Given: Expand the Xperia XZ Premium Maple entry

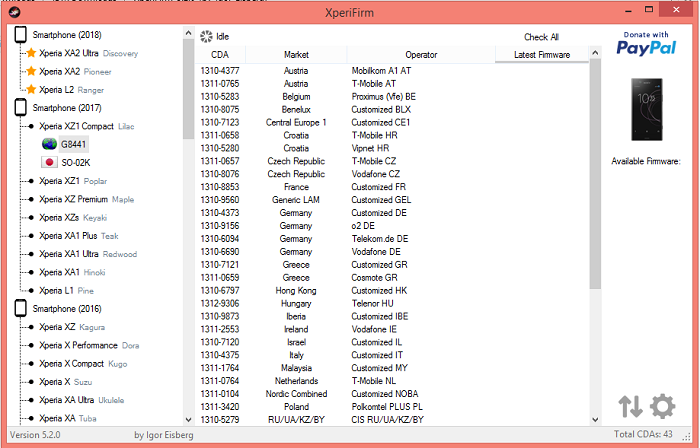Looking at the screenshot, I should tap(72, 199).
